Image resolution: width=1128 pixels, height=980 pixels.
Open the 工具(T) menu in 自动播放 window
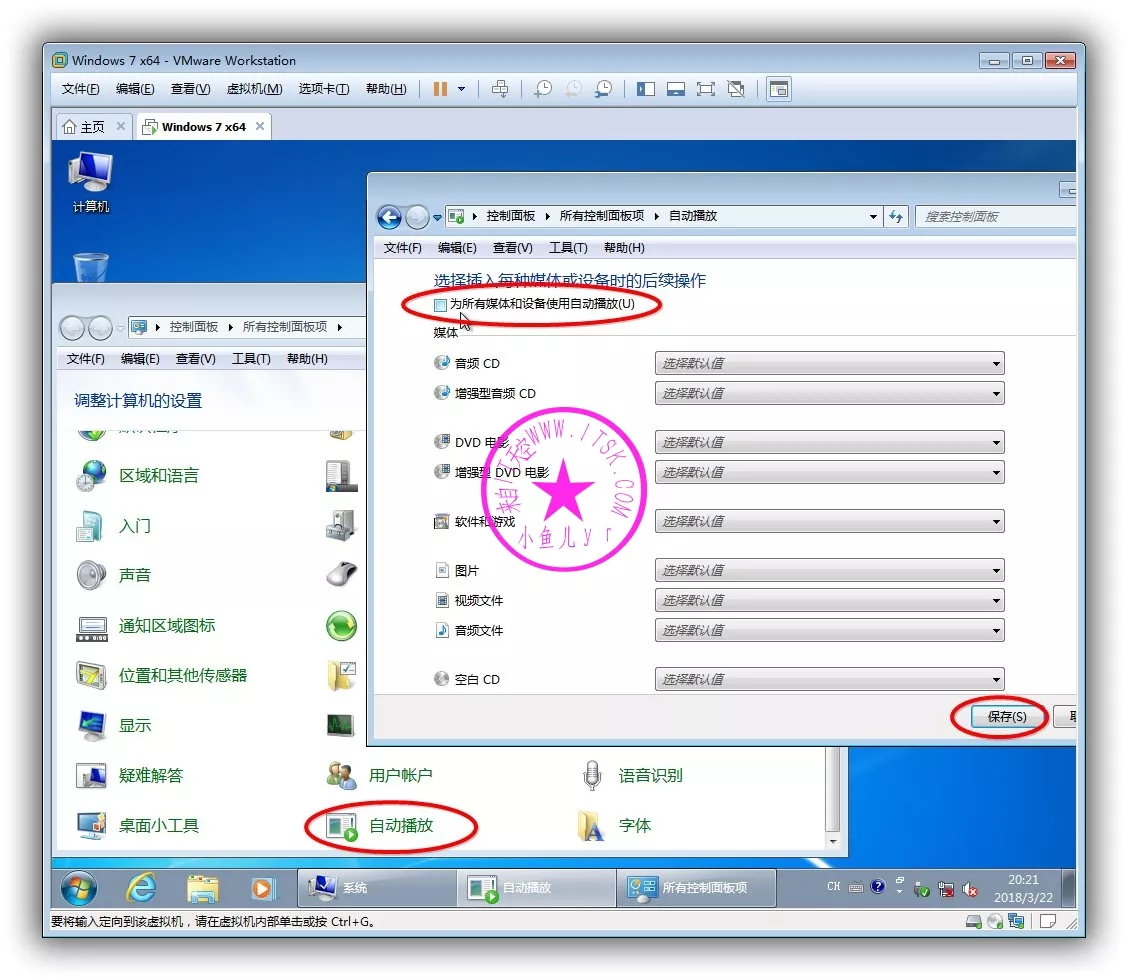point(567,248)
